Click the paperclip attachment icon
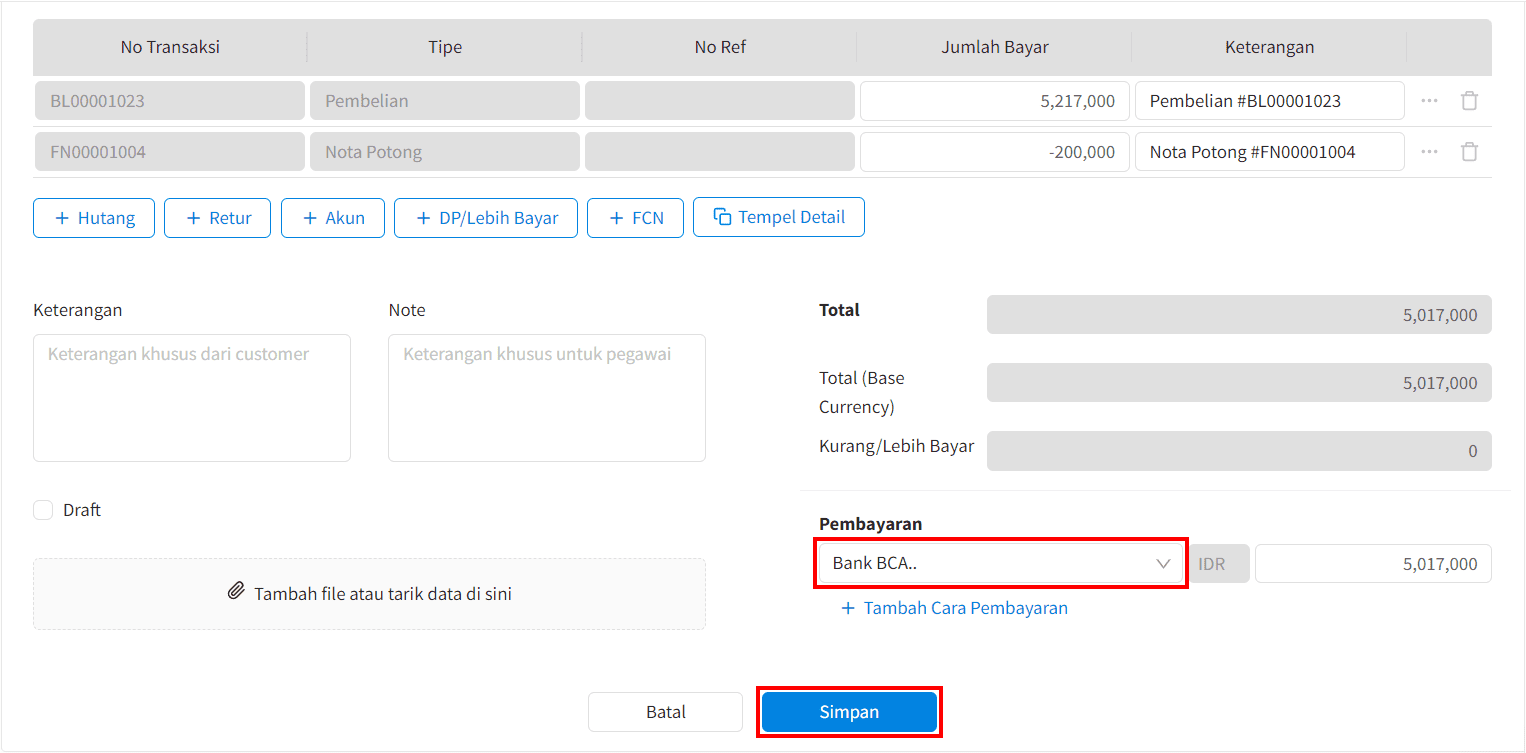 point(236,591)
